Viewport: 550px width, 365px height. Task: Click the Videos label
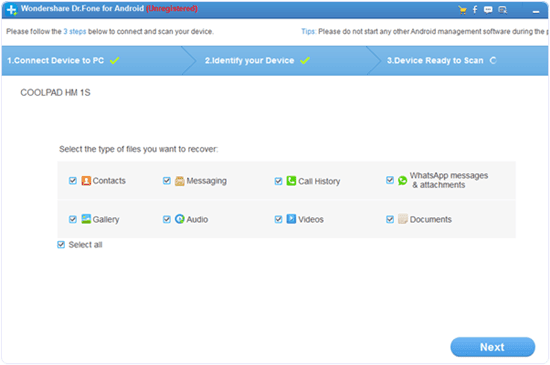pos(311,219)
